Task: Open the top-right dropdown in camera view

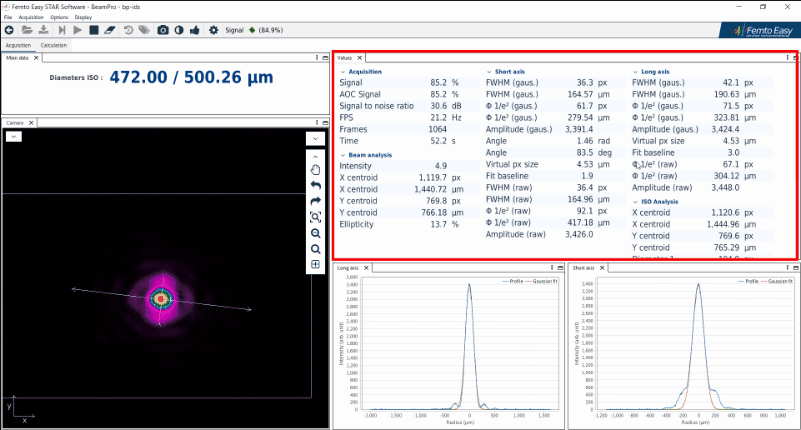Action: click(314, 138)
